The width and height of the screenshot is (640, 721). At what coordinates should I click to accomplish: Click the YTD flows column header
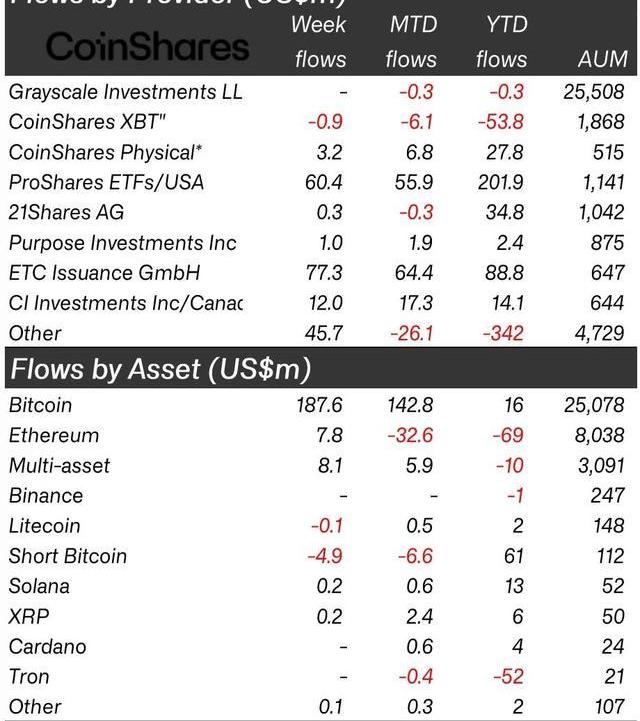501,41
